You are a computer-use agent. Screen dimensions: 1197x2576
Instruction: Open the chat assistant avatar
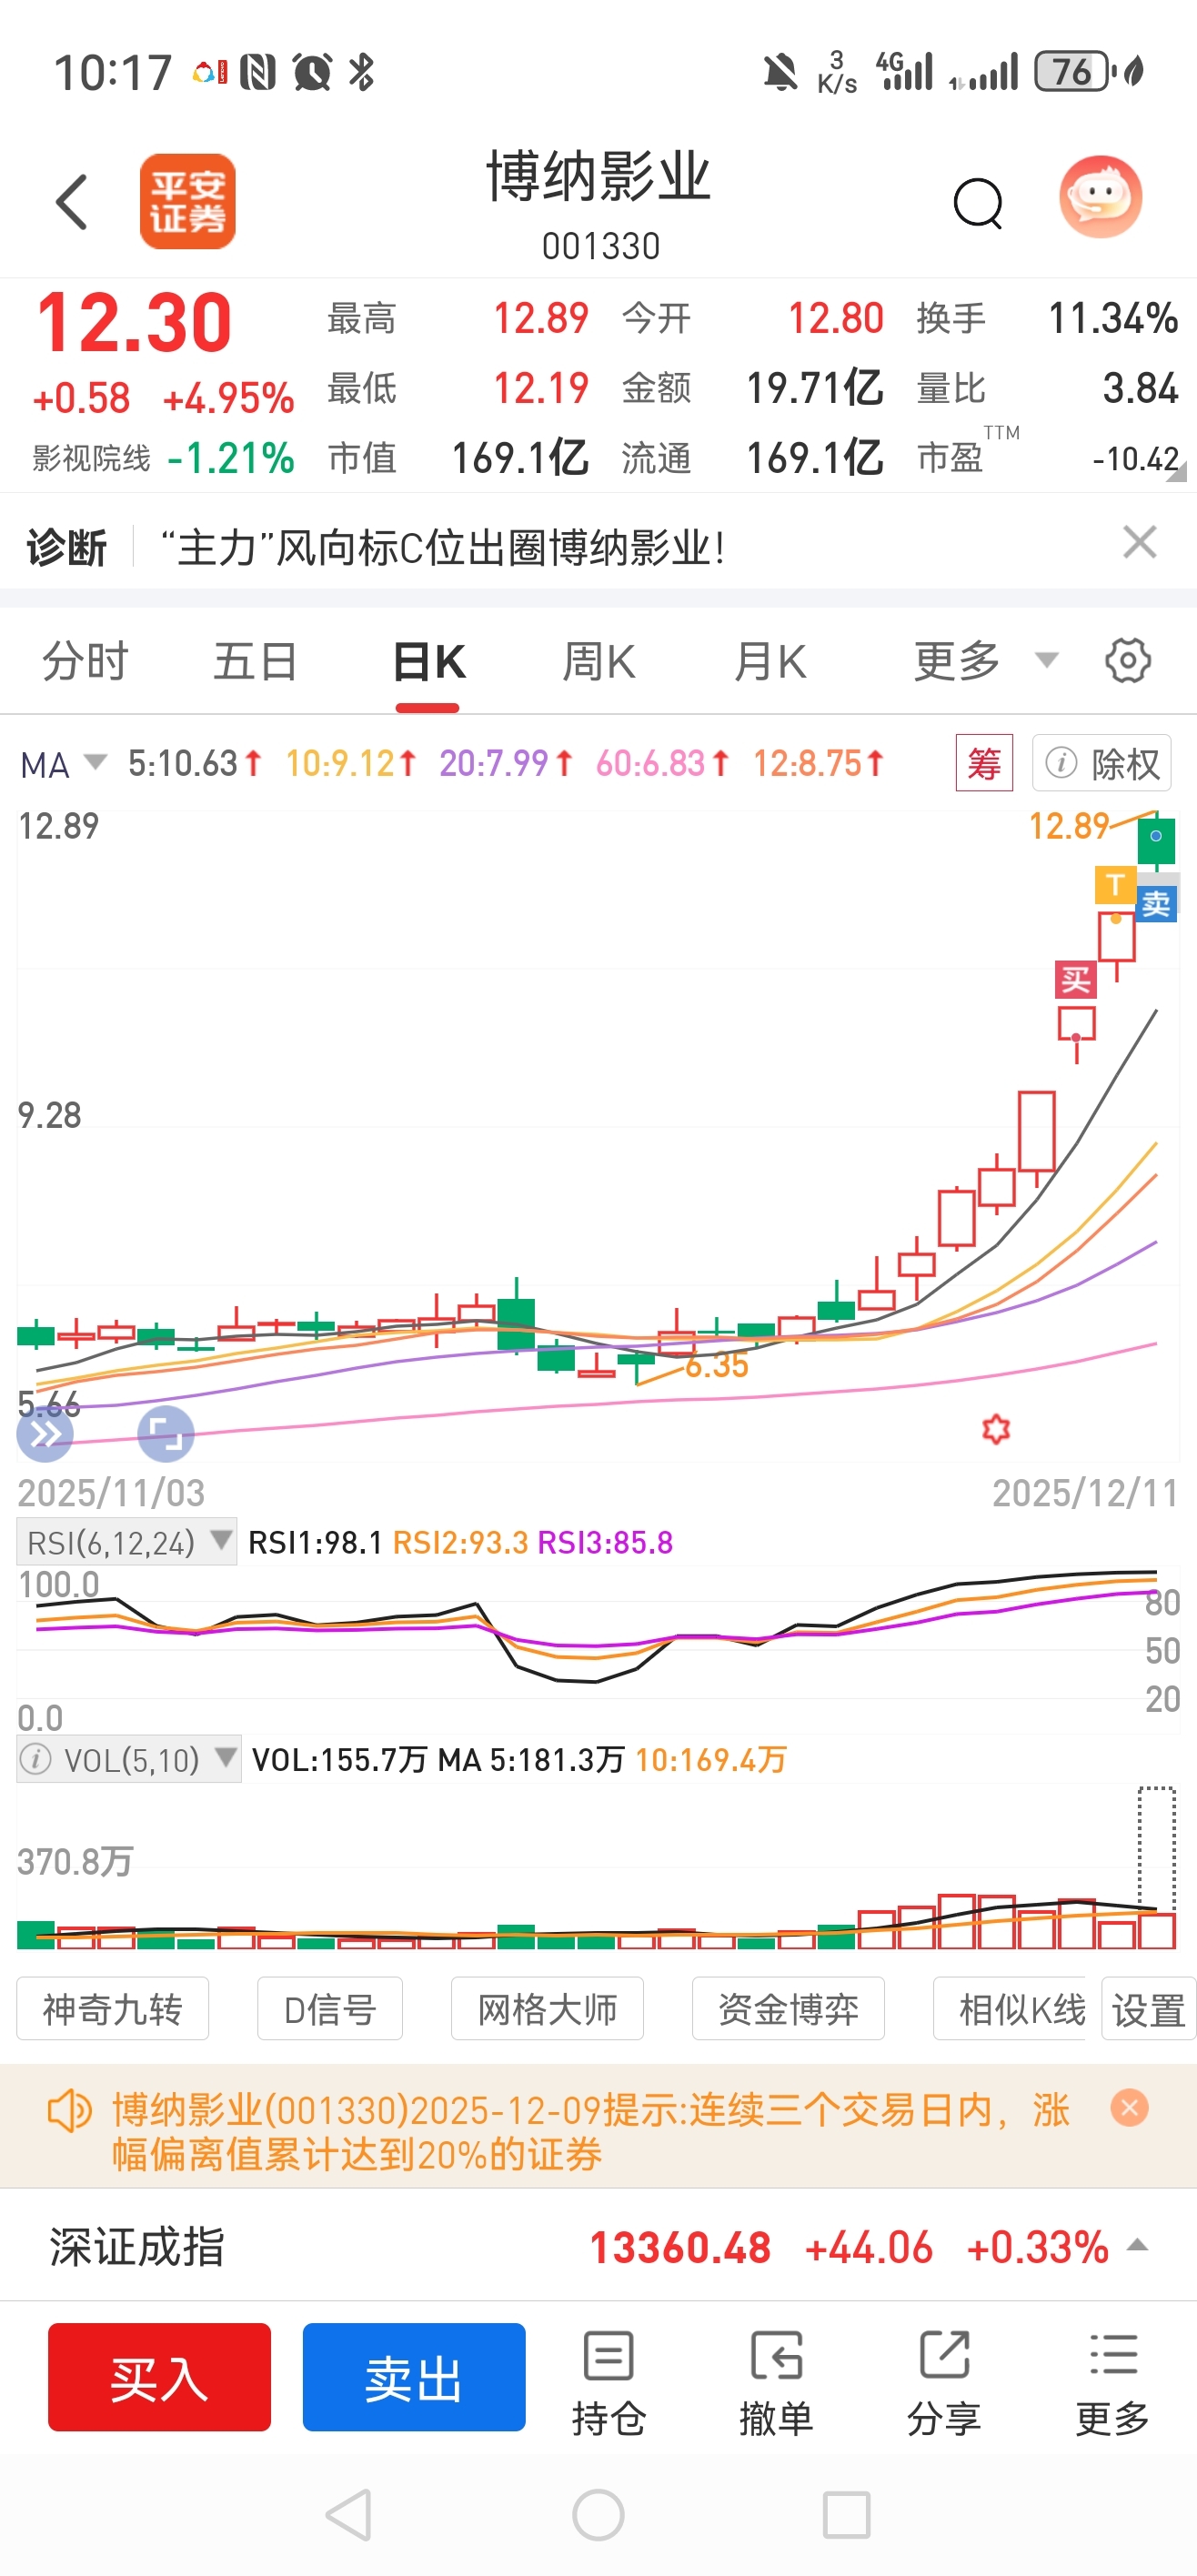(1100, 198)
